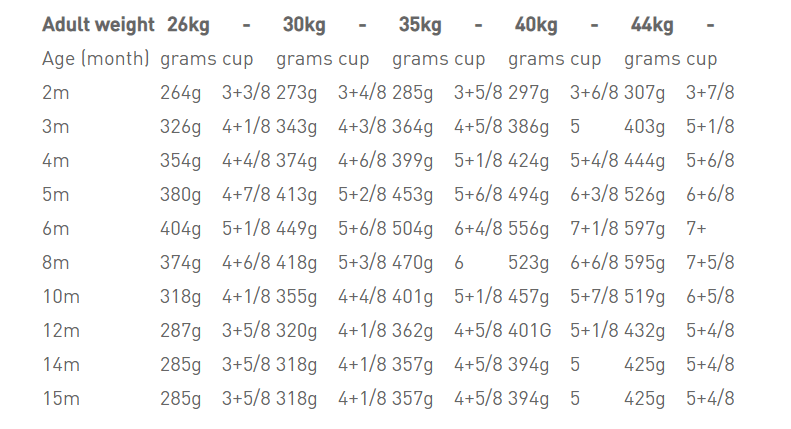Select the 432g value in 12m row

pos(644,330)
